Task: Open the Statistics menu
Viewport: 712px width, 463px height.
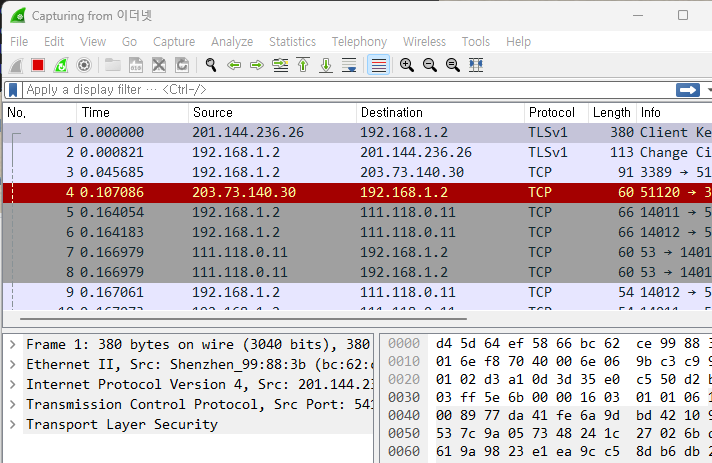Action: (x=291, y=41)
